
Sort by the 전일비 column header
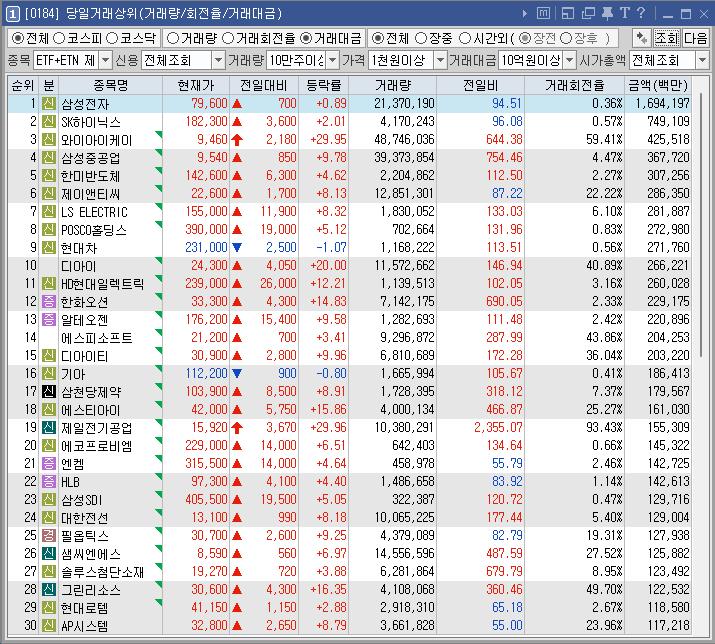click(x=481, y=85)
